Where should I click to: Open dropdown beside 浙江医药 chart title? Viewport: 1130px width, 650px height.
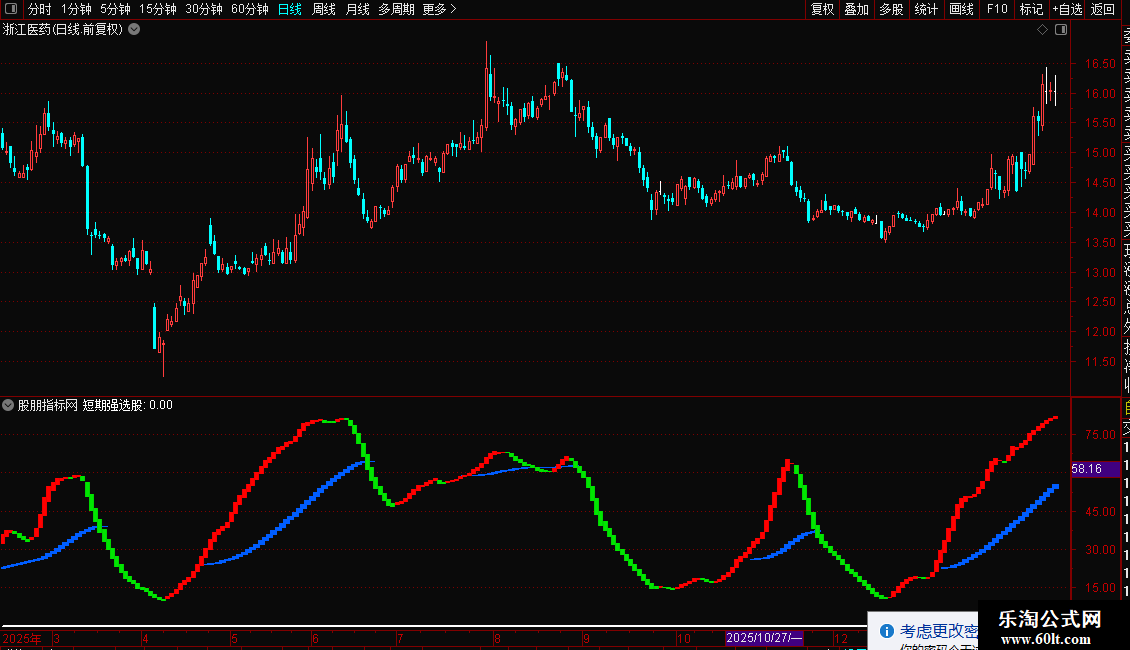click(x=134, y=30)
